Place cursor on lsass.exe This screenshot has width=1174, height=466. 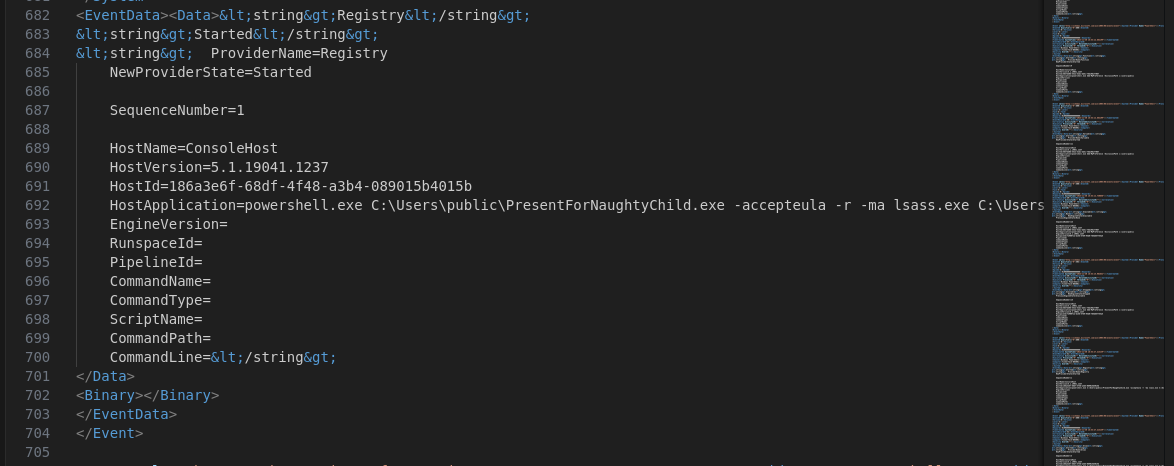(932, 205)
